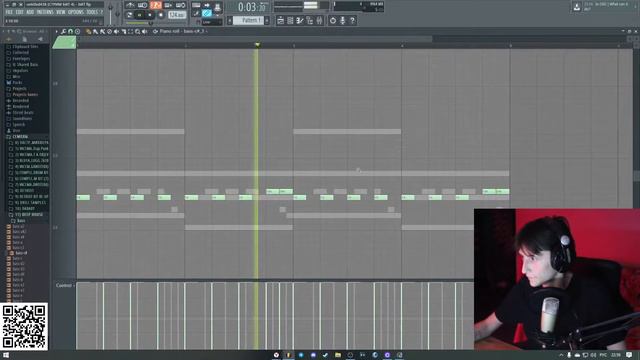Click the microphone recording icon in toolbar

[342, 20]
